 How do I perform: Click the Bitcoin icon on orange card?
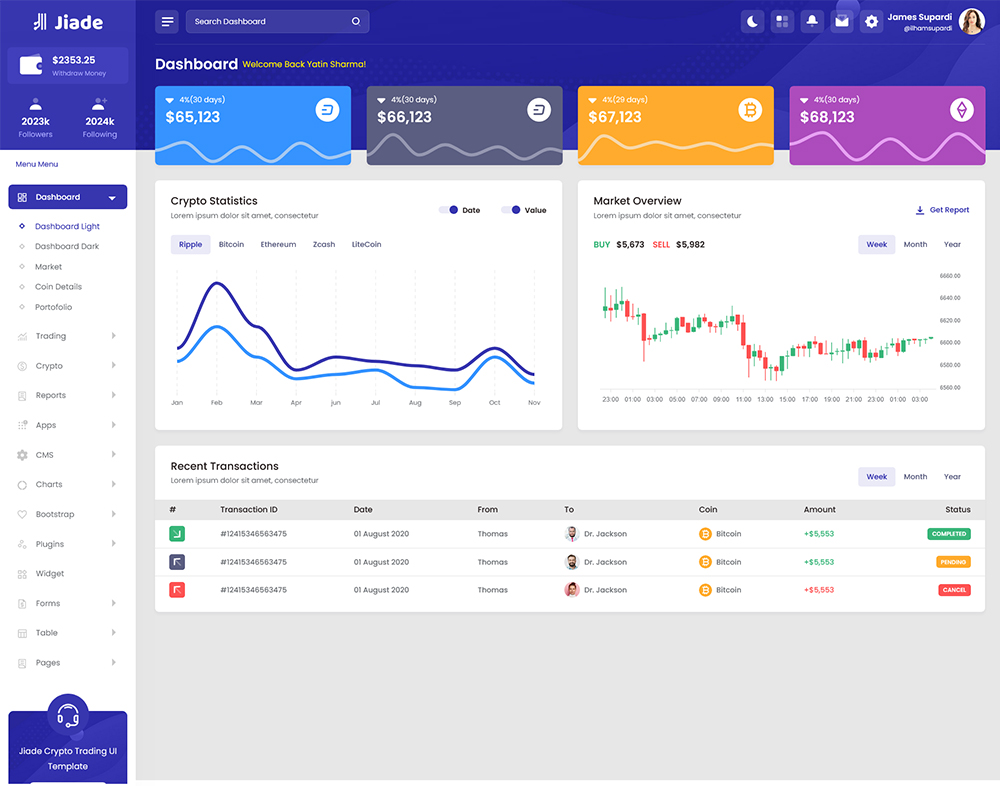click(x=750, y=110)
